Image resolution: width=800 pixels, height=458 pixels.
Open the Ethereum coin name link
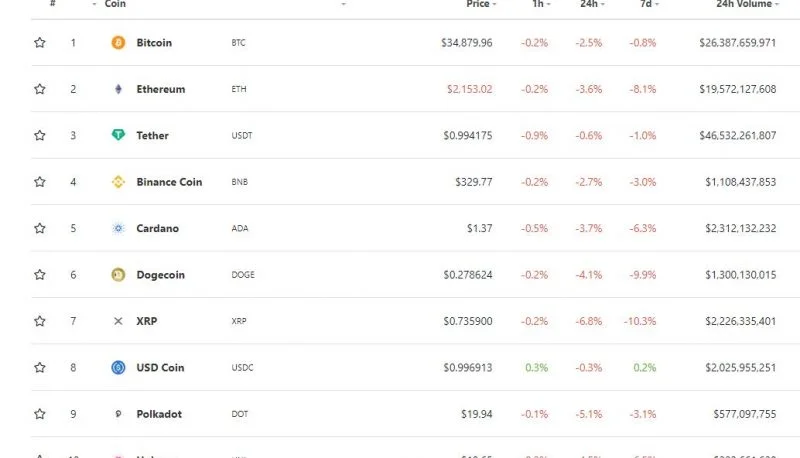click(161, 89)
